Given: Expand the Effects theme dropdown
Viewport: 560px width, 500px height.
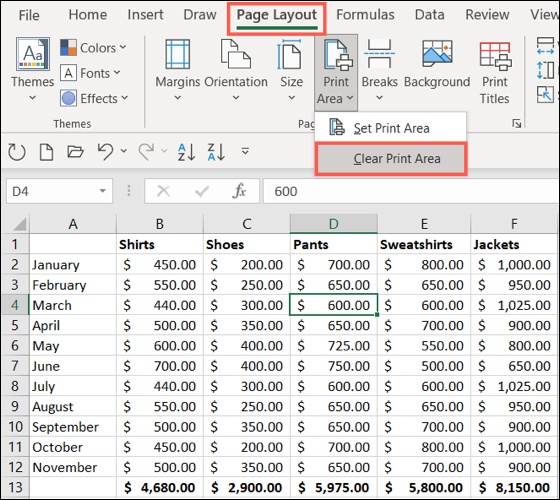Looking at the screenshot, I should pyautogui.click(x=94, y=98).
